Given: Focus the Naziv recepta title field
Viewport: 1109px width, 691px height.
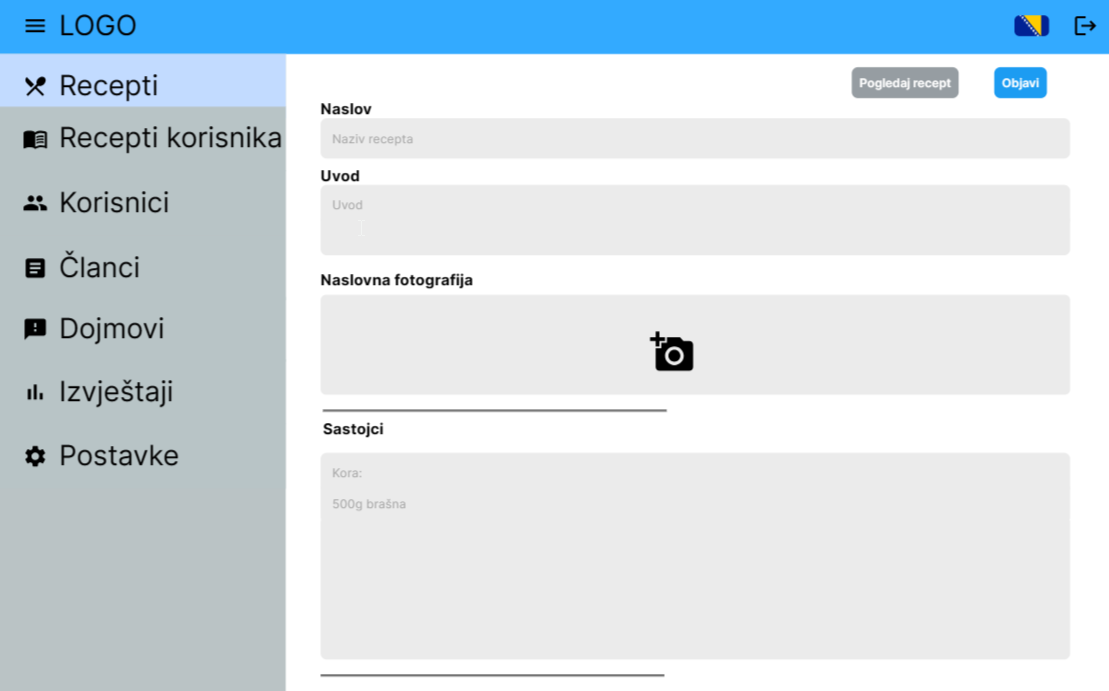Looking at the screenshot, I should [x=694, y=139].
